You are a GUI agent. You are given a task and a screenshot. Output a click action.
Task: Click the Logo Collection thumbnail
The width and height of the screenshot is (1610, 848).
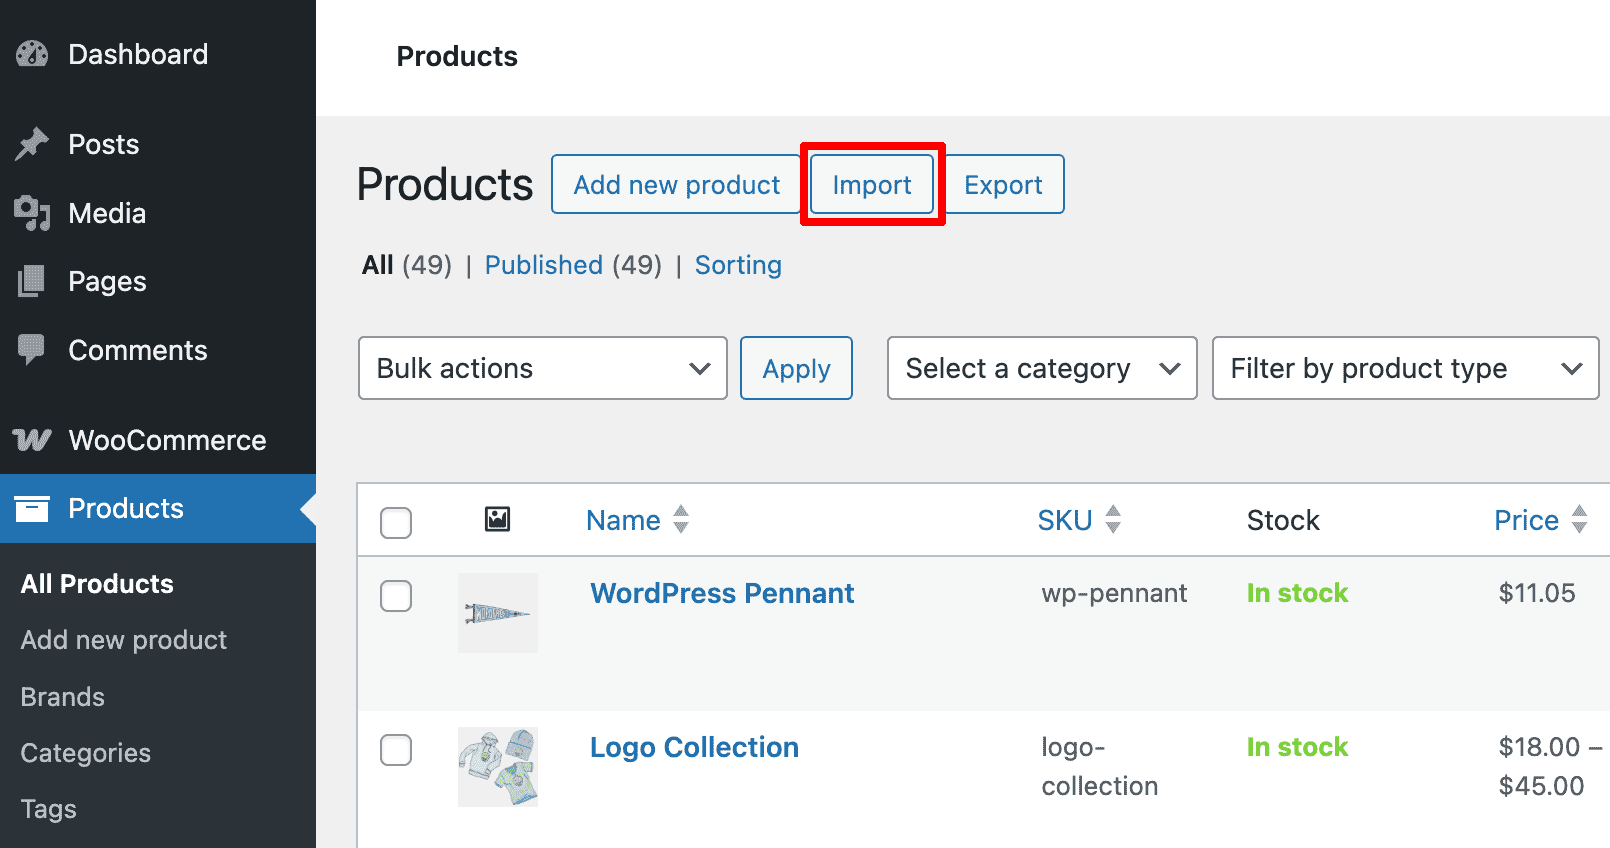click(x=498, y=767)
